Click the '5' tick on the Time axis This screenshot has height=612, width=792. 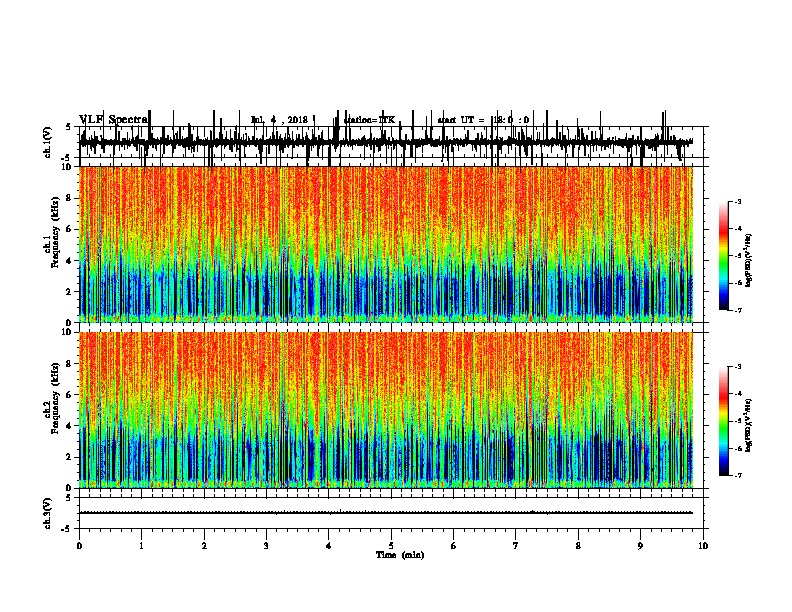pyautogui.click(x=391, y=546)
